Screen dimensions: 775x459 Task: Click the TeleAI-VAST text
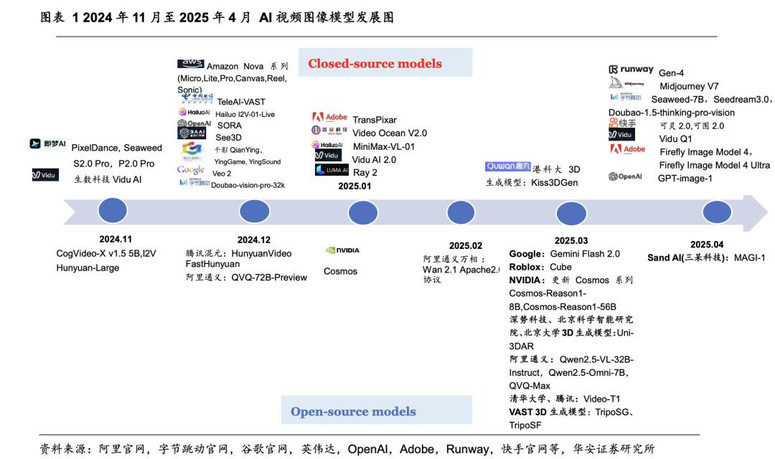click(x=241, y=102)
